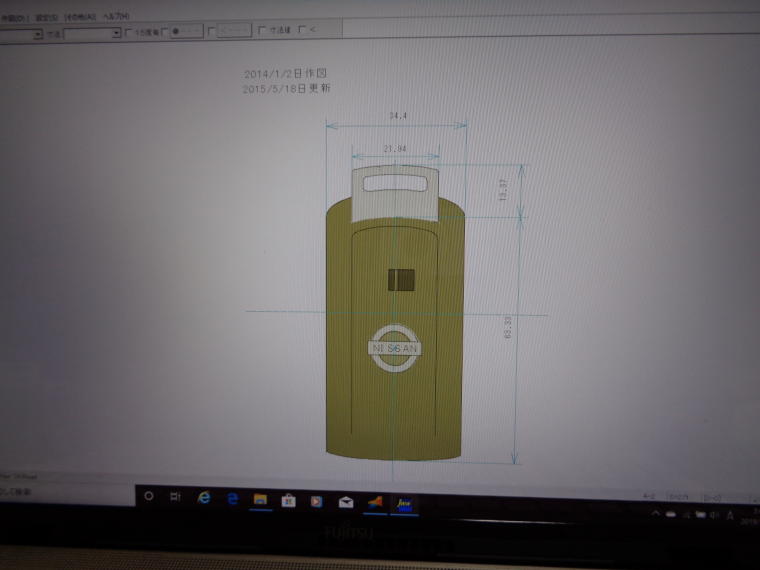Screen dimensions: 760x570
Task: Open the first menu on the left of the menu bar
Action: (15, 18)
